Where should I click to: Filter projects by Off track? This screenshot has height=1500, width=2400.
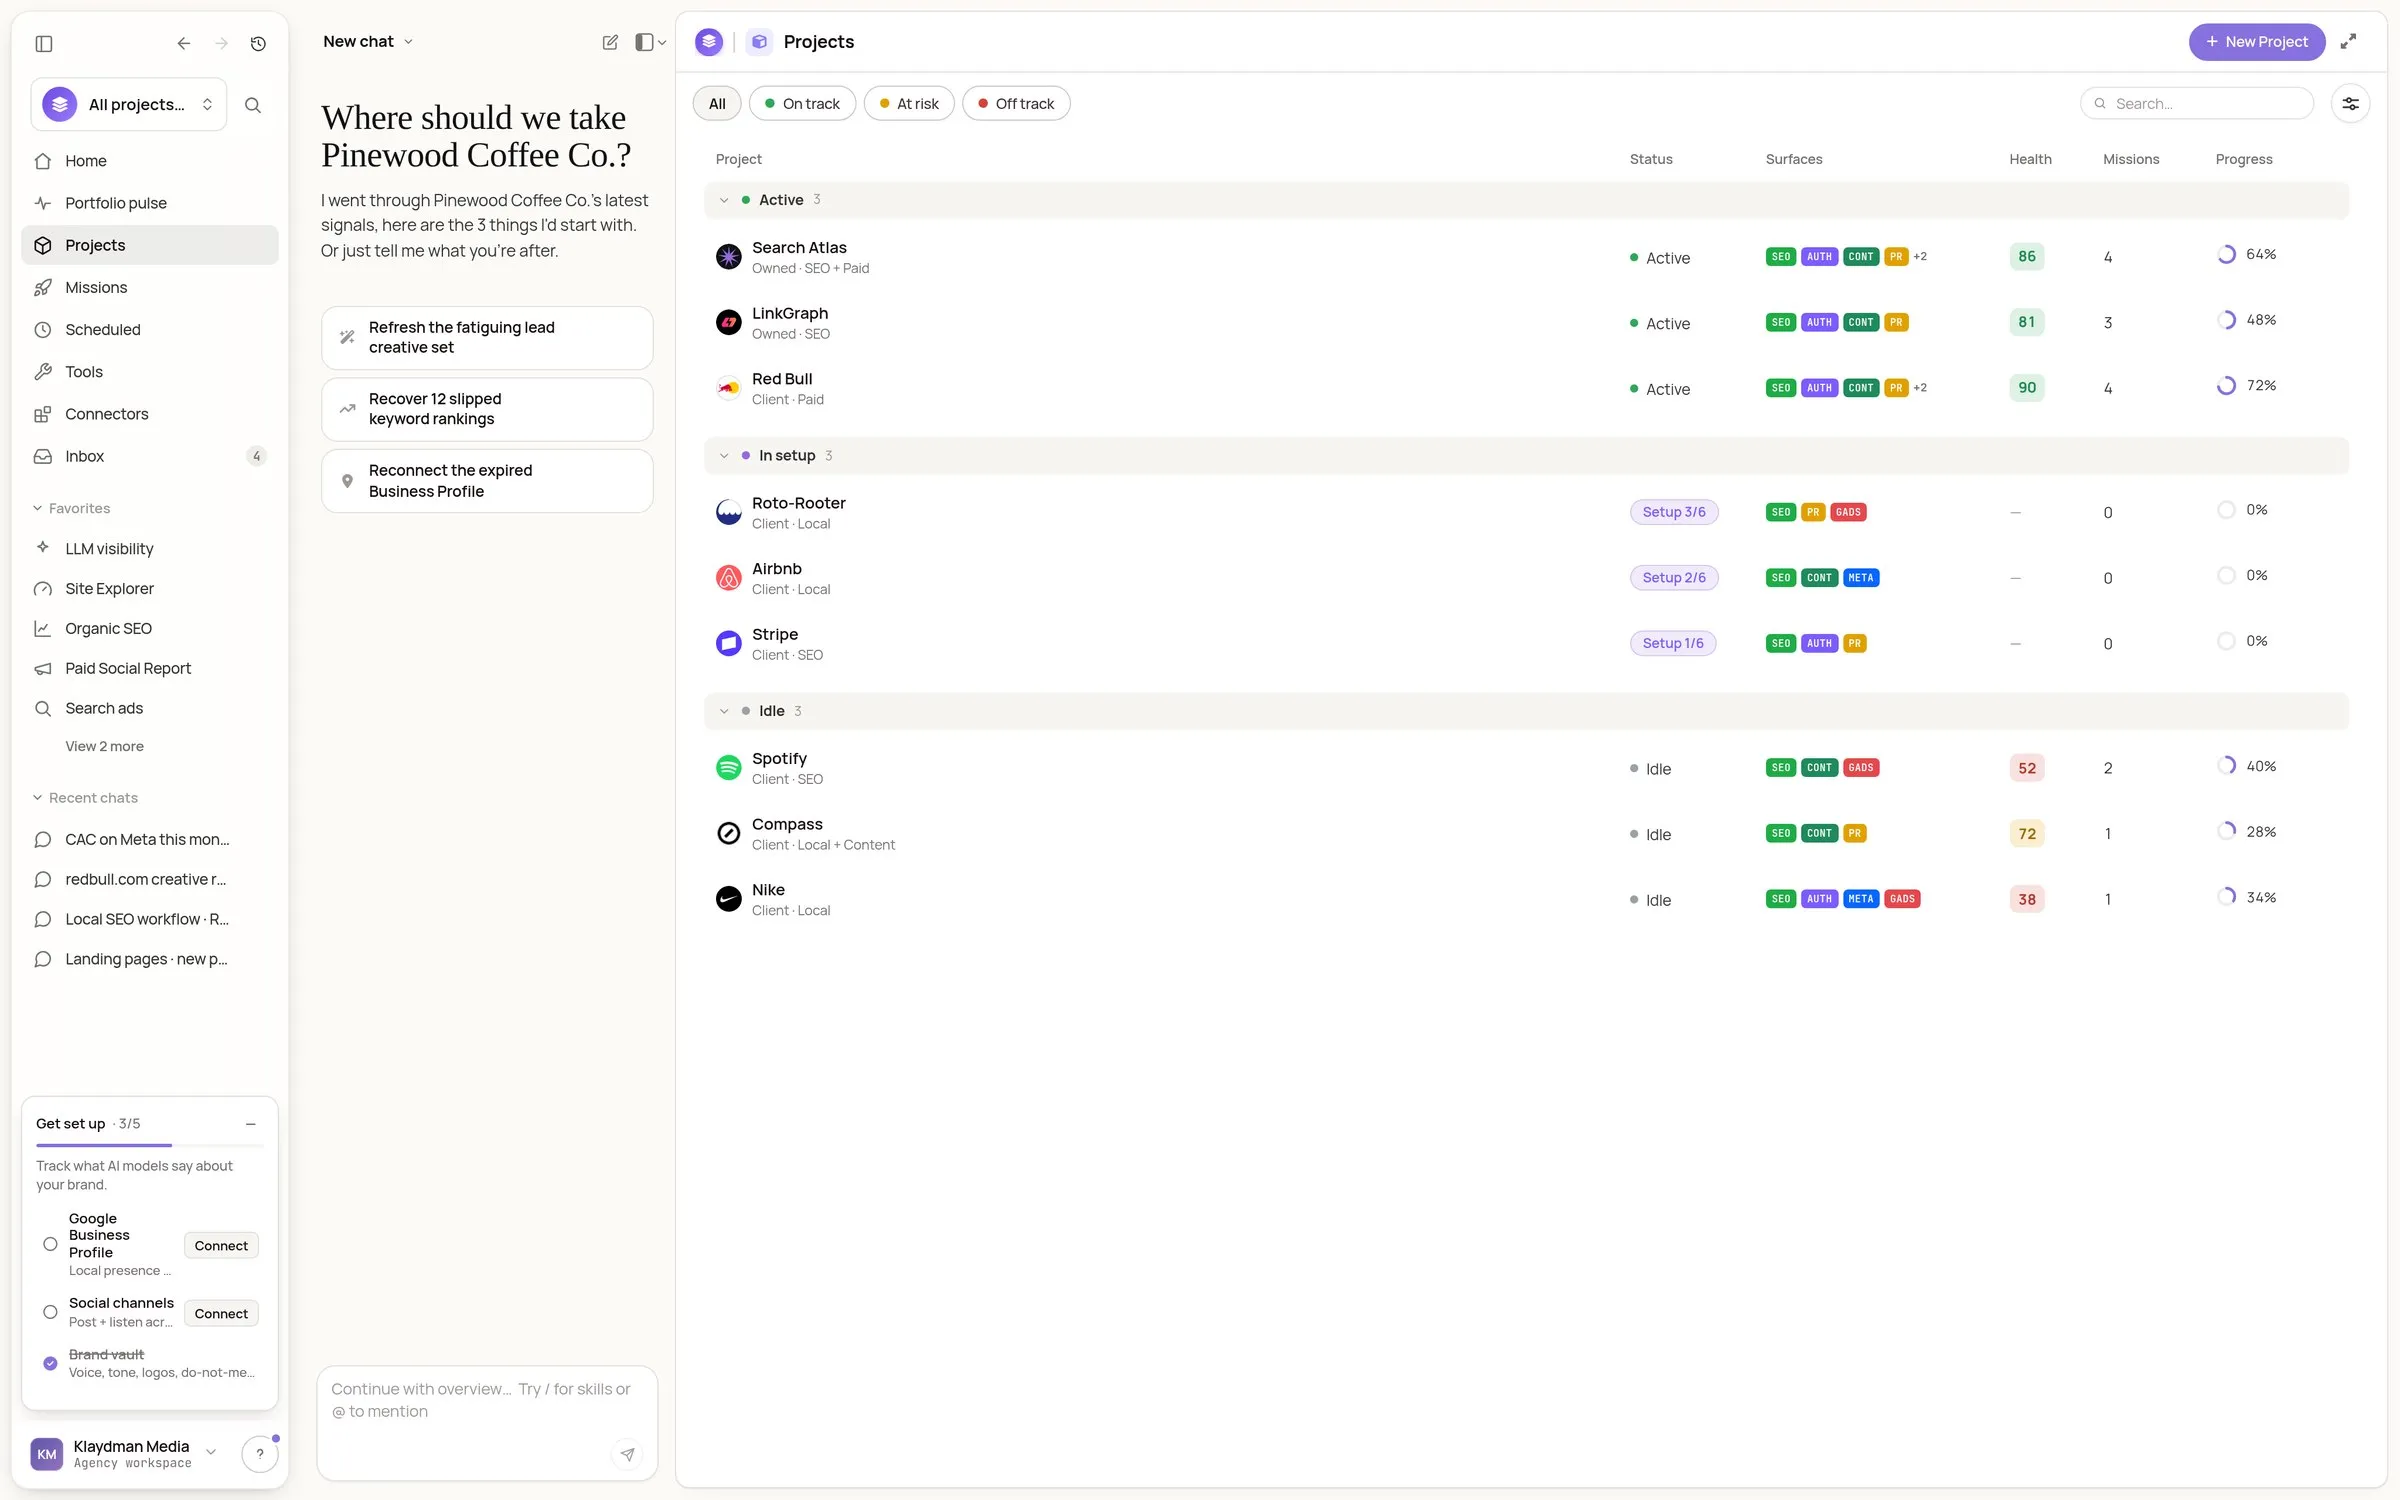click(x=1016, y=103)
